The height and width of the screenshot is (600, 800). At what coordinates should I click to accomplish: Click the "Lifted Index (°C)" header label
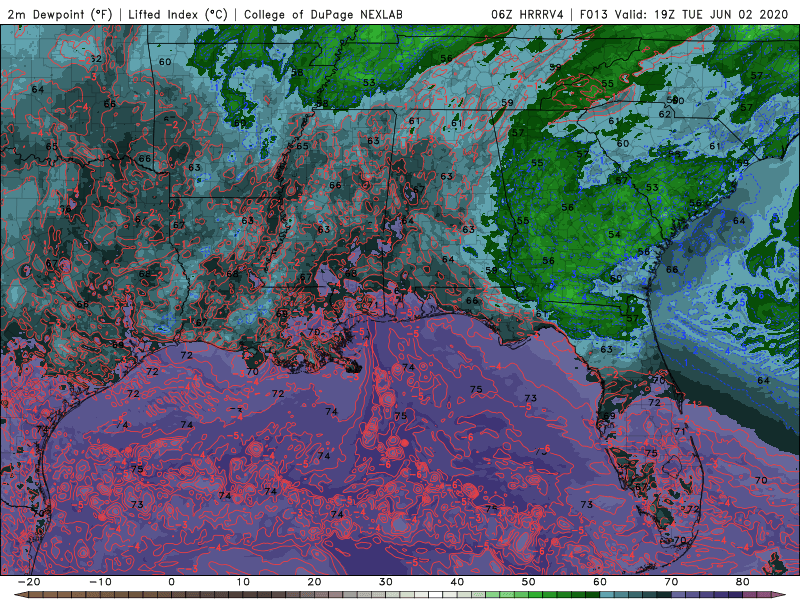point(178,14)
